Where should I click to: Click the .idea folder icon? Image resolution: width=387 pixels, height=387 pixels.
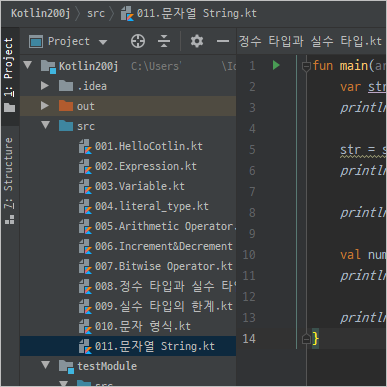[66, 86]
